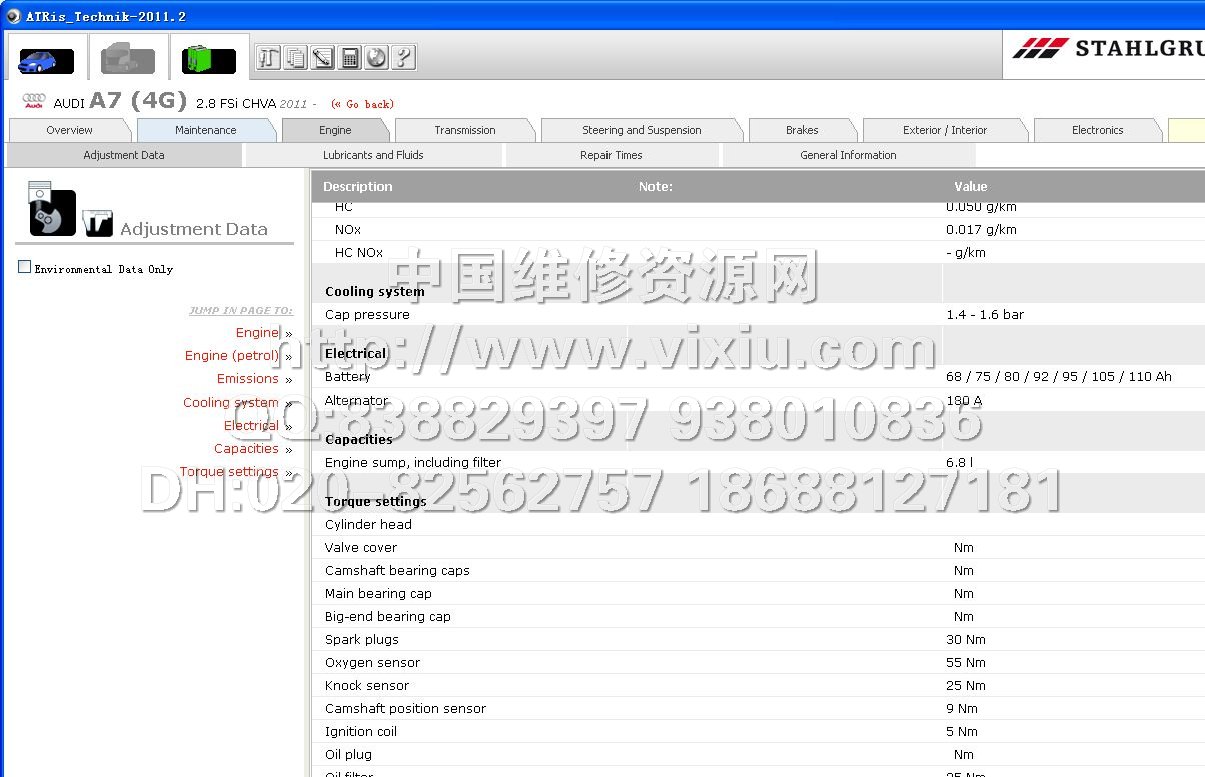The image size is (1205, 777).
Task: Click the Audi brand logo
Action: click(x=35, y=102)
